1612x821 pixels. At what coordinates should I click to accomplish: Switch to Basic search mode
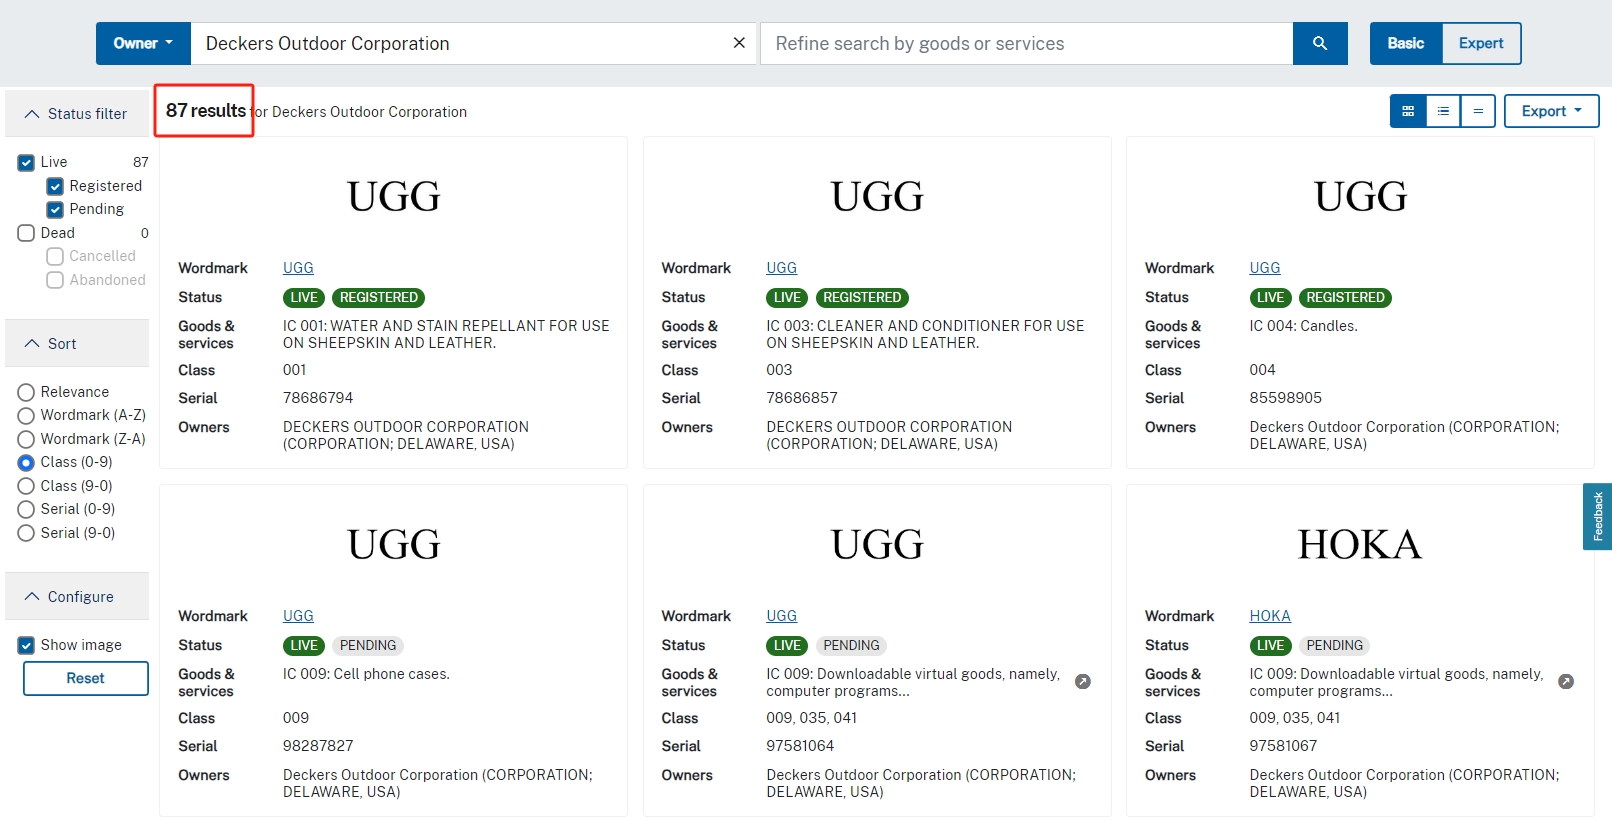coord(1406,44)
